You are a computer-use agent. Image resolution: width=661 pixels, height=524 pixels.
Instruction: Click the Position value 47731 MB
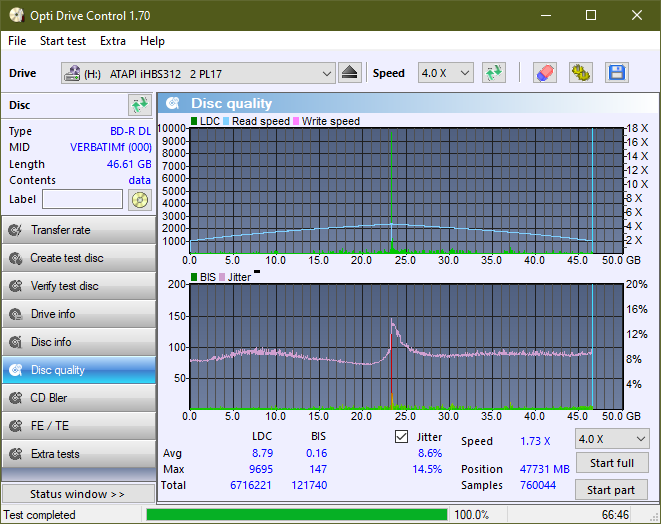(545, 469)
